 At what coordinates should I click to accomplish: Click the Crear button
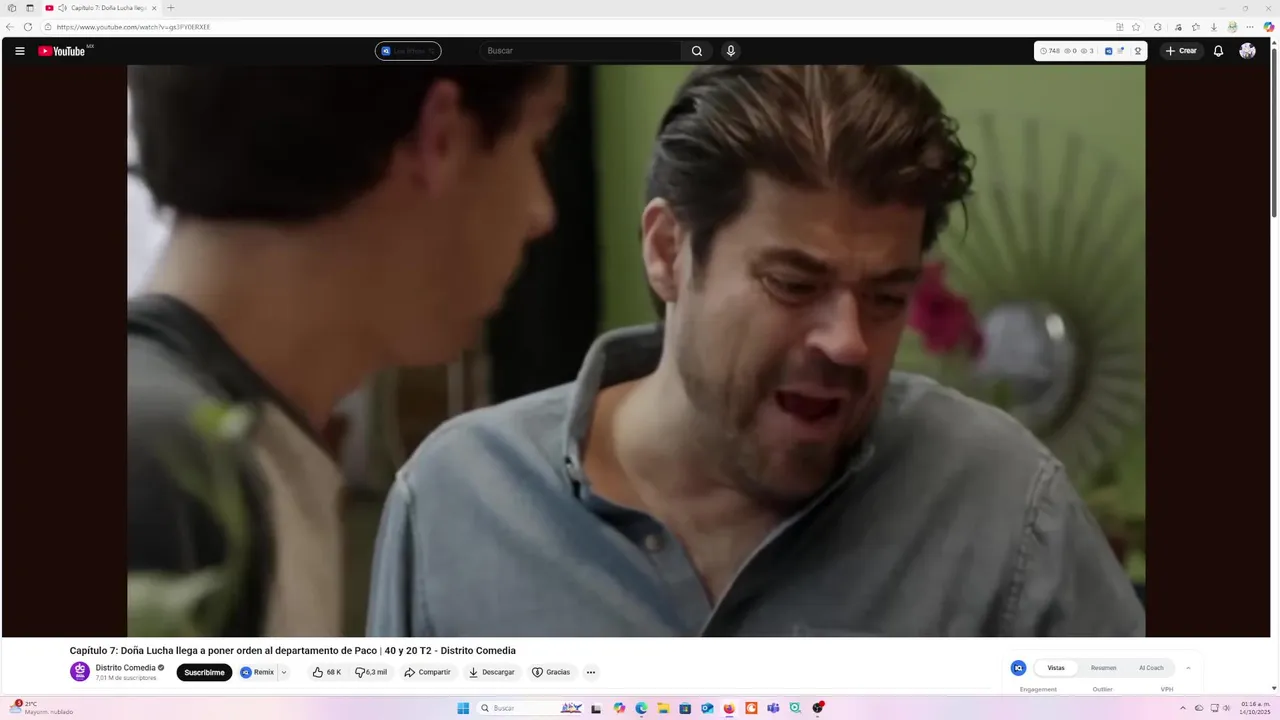[x=1181, y=51]
